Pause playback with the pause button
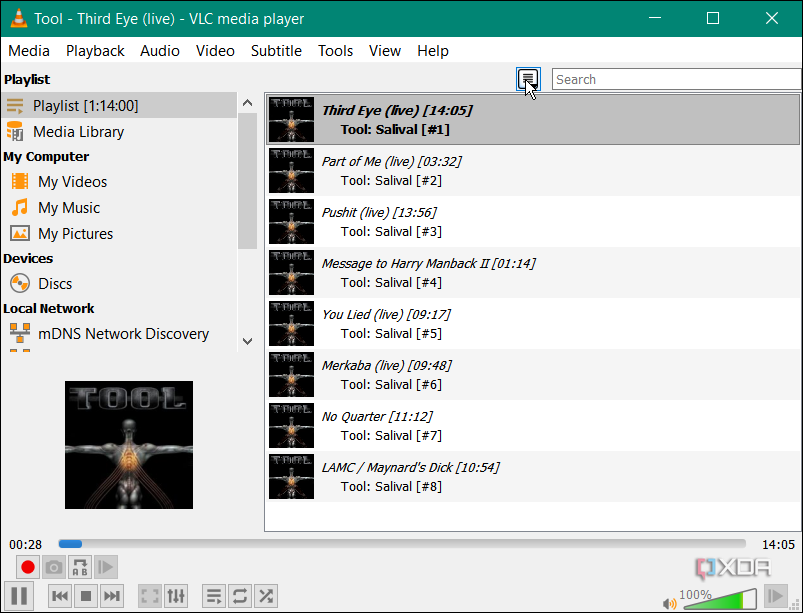The image size is (803, 613). 19,596
